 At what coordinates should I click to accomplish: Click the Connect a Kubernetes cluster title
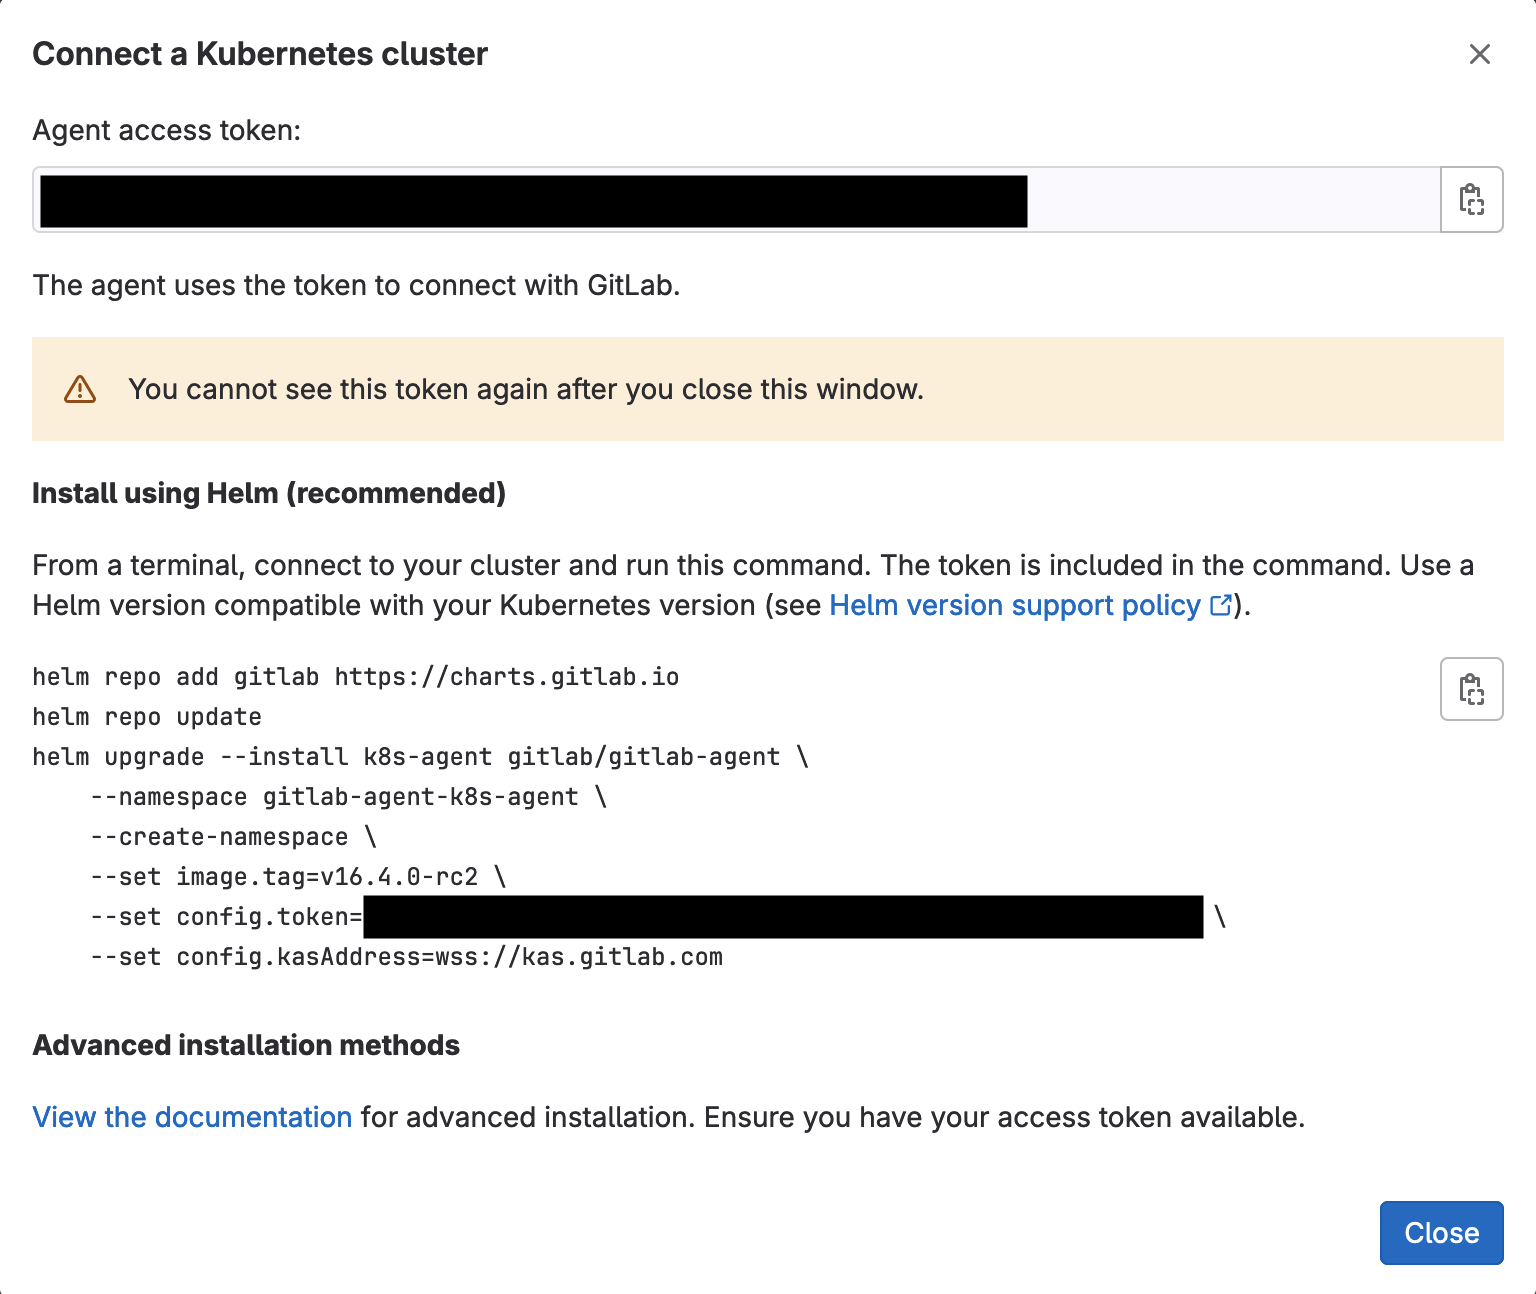(260, 54)
